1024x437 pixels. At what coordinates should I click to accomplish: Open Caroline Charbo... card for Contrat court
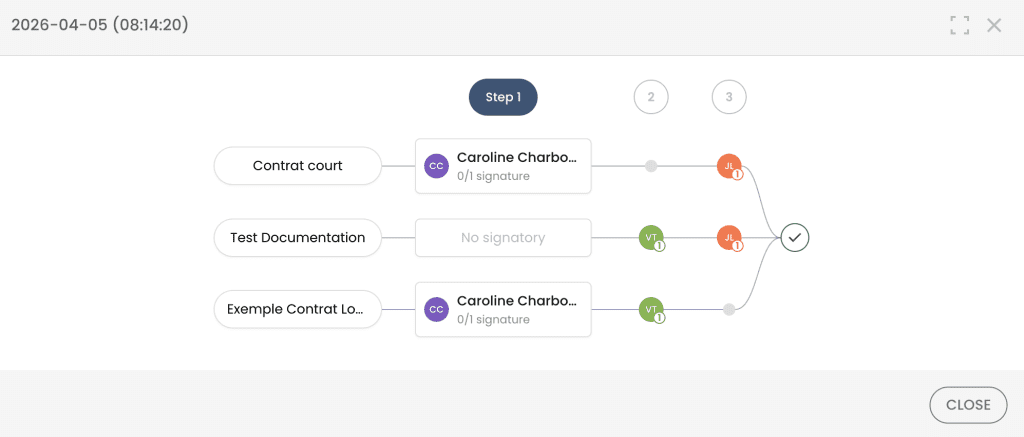pos(516,166)
